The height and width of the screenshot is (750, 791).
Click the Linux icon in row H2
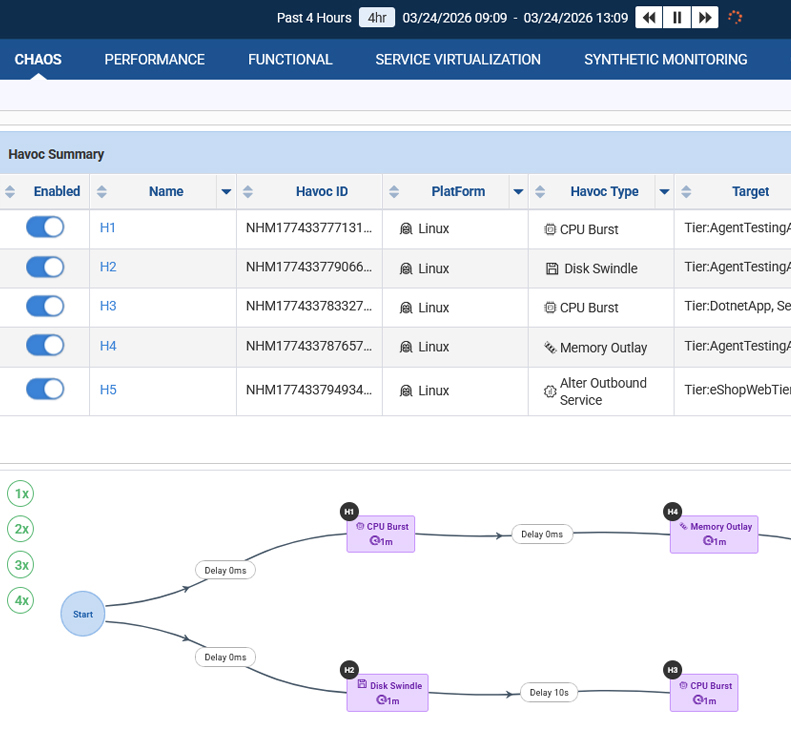click(406, 269)
